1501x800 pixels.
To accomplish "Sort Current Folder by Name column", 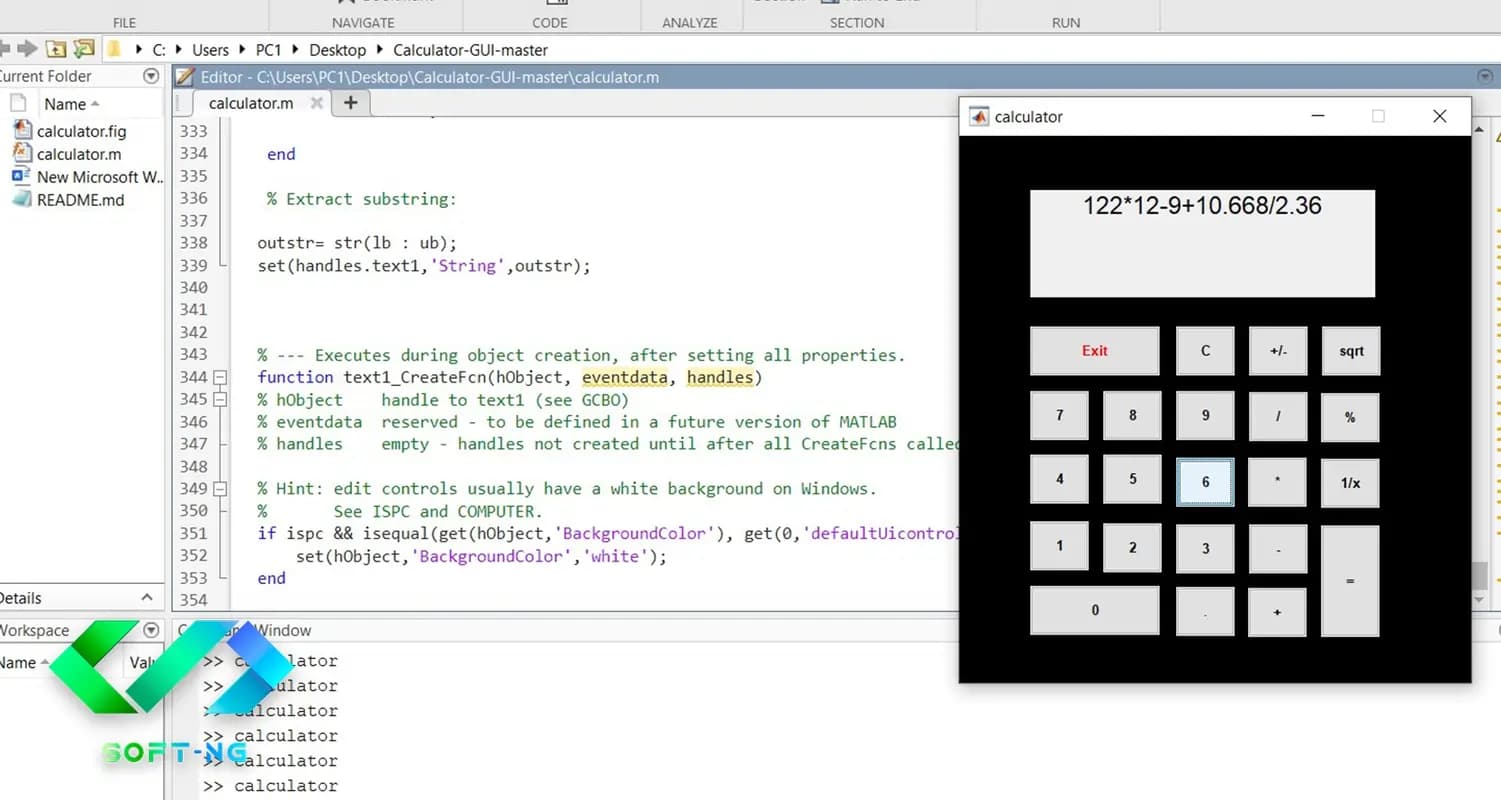I will point(71,104).
